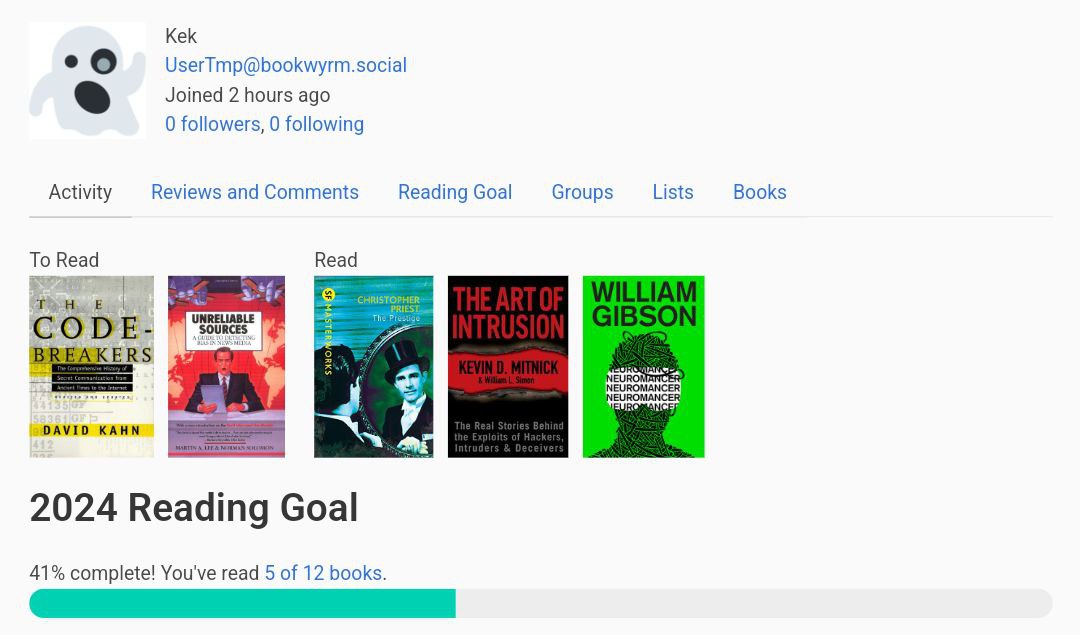This screenshot has height=635, width=1080.
Task: View the Books tab
Action: click(x=760, y=192)
